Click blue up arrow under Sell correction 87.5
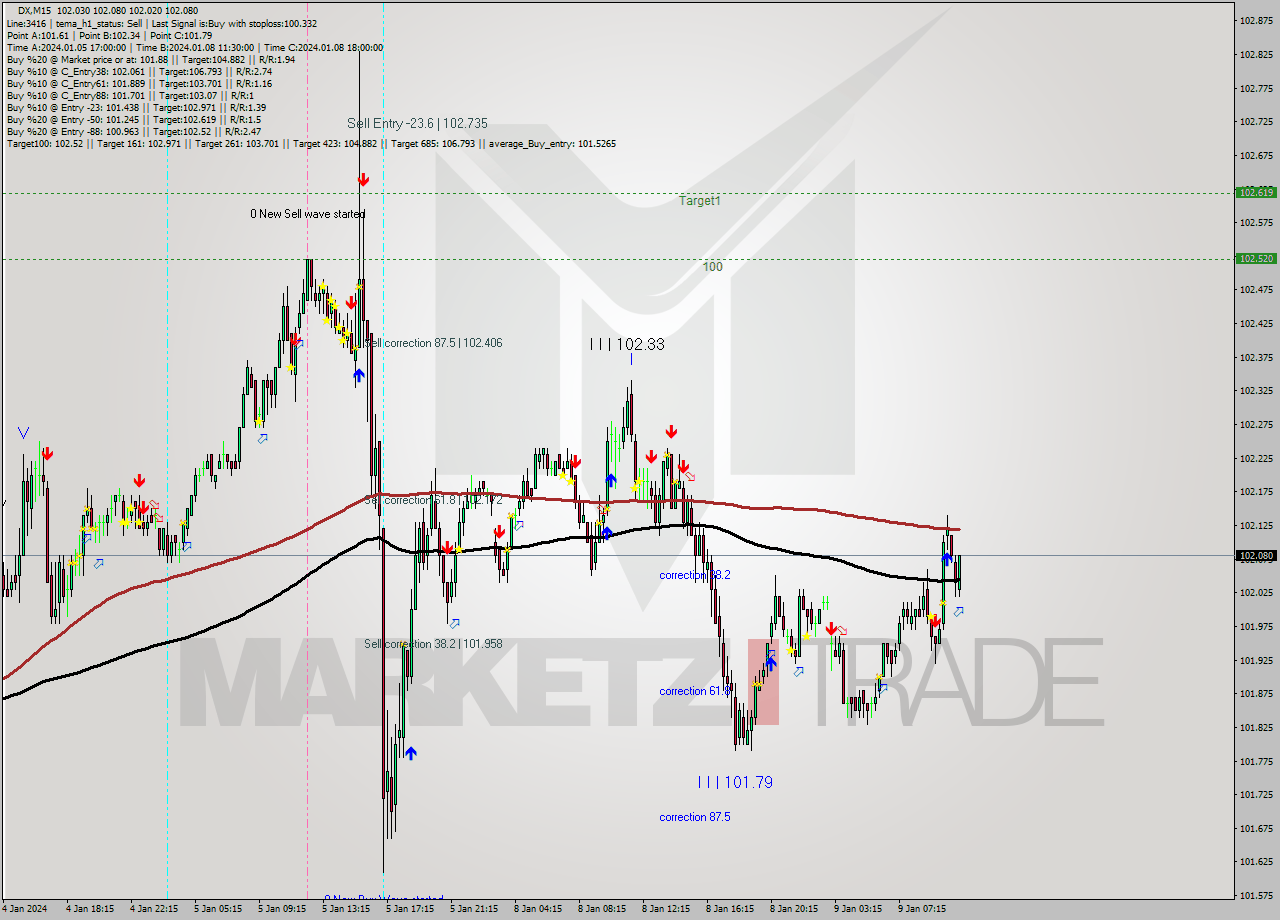 (358, 376)
